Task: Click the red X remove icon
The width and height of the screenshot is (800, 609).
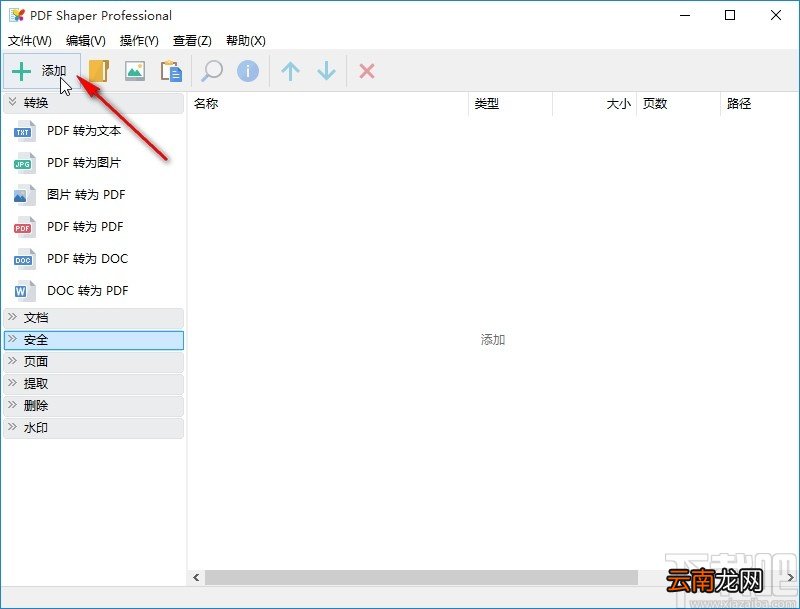Action: point(367,71)
